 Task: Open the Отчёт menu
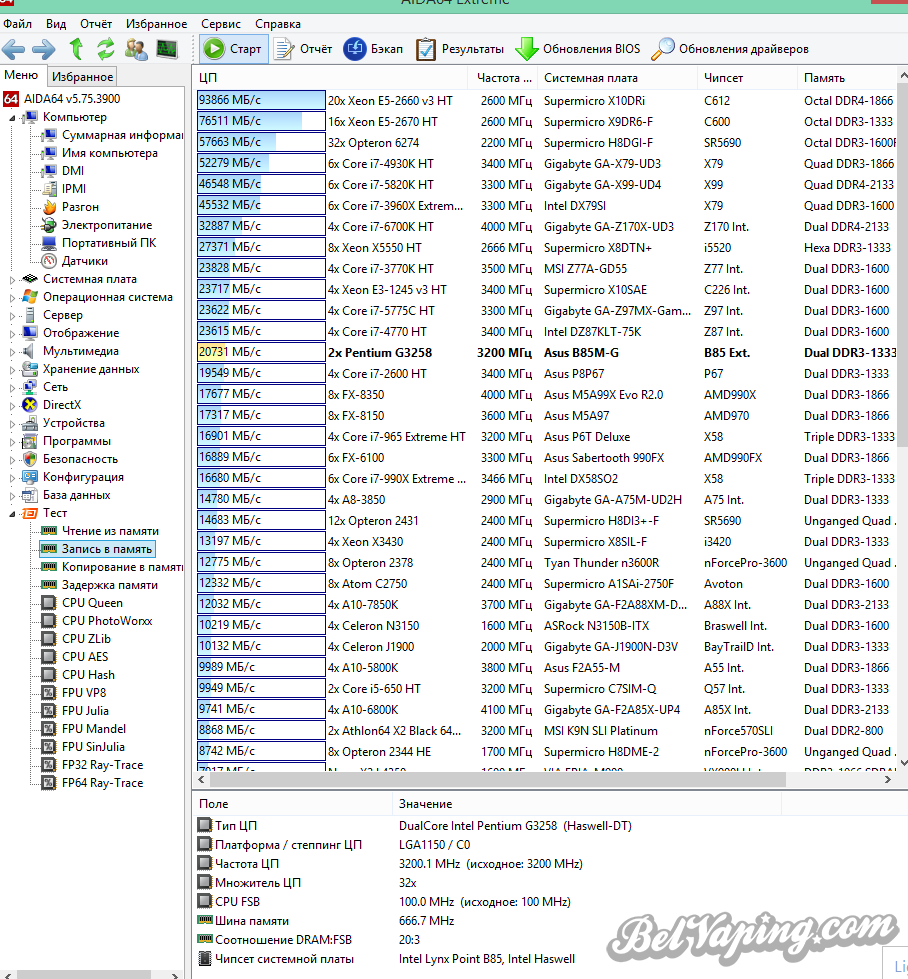[x=96, y=24]
